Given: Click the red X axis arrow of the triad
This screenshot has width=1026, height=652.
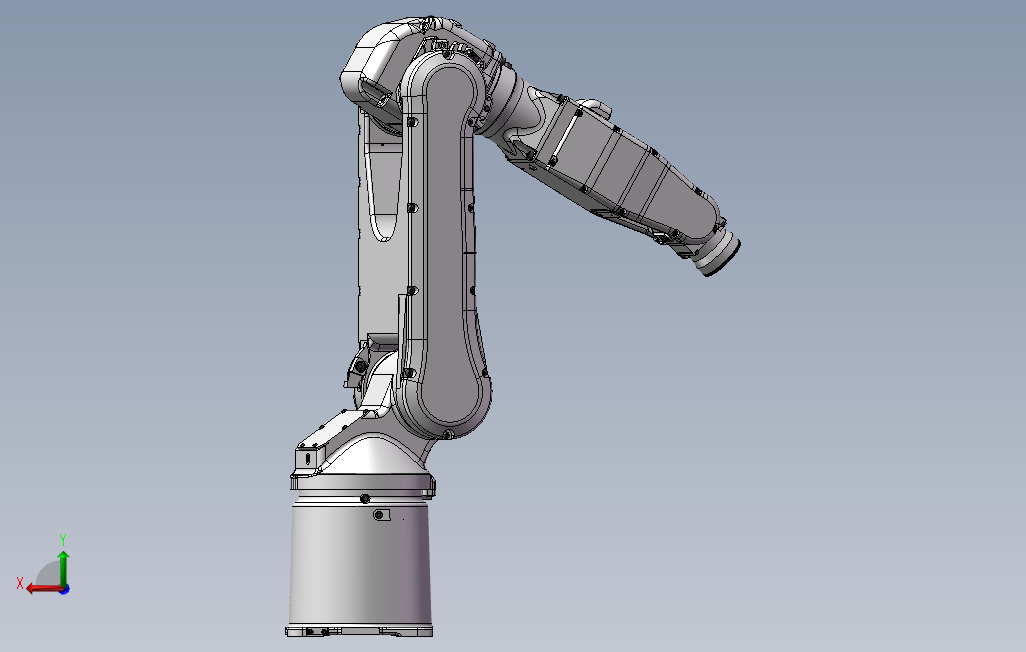Looking at the screenshot, I should pyautogui.click(x=44, y=589).
